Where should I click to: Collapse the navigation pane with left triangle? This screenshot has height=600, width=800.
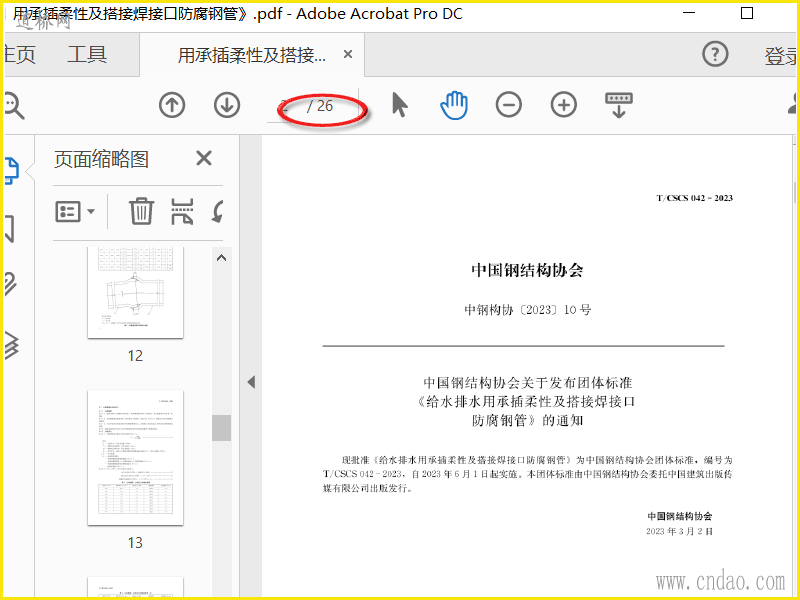(251, 382)
